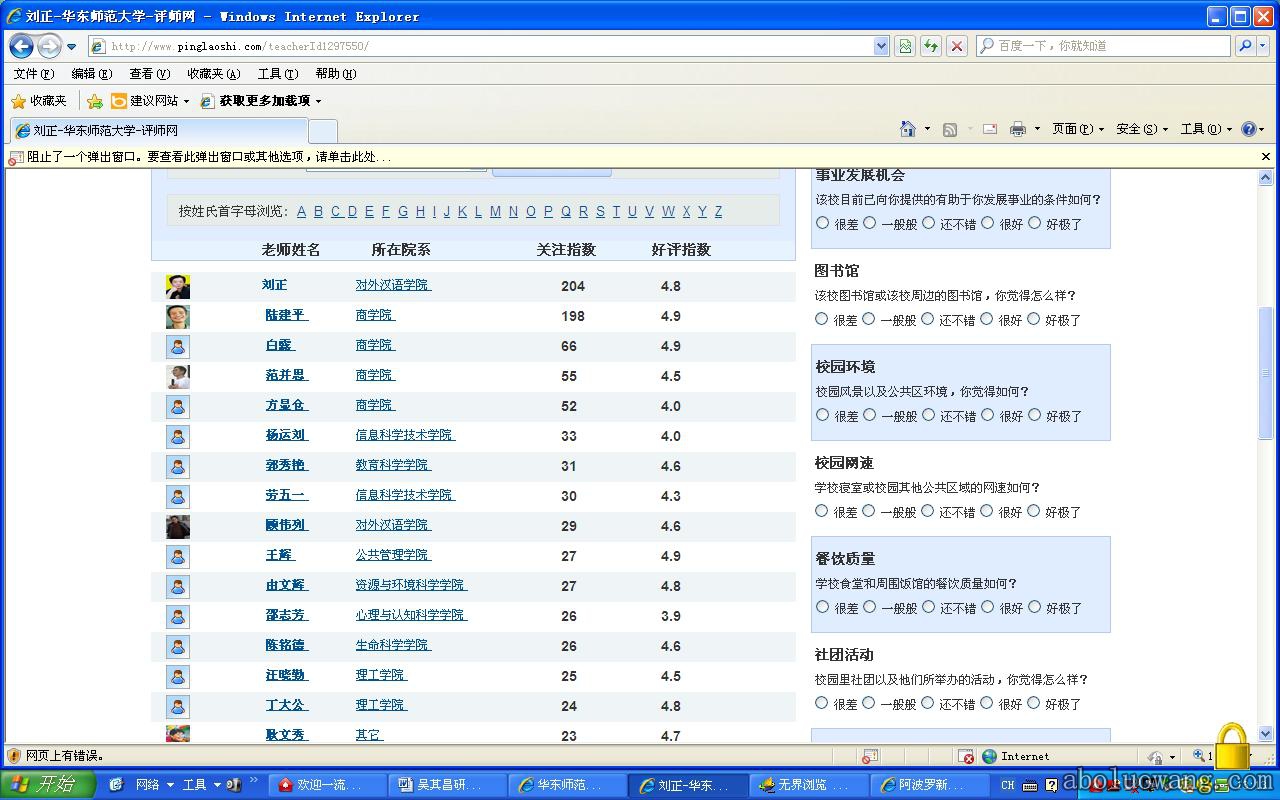Open compatibility view icon beside address bar

(x=905, y=46)
